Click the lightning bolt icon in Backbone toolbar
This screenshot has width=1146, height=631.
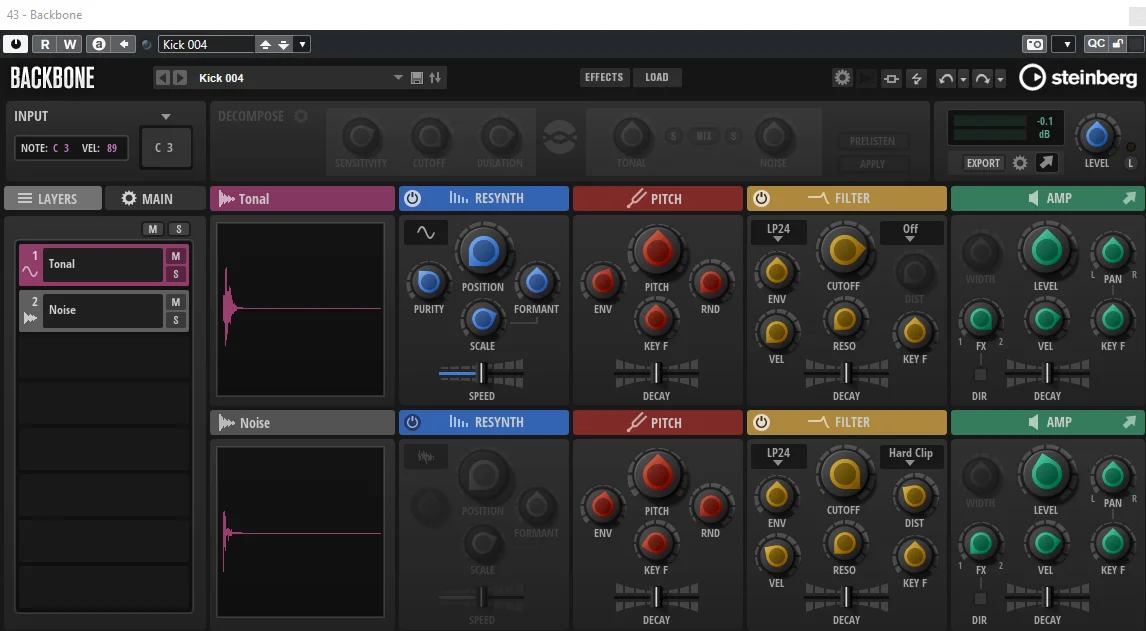(x=917, y=78)
